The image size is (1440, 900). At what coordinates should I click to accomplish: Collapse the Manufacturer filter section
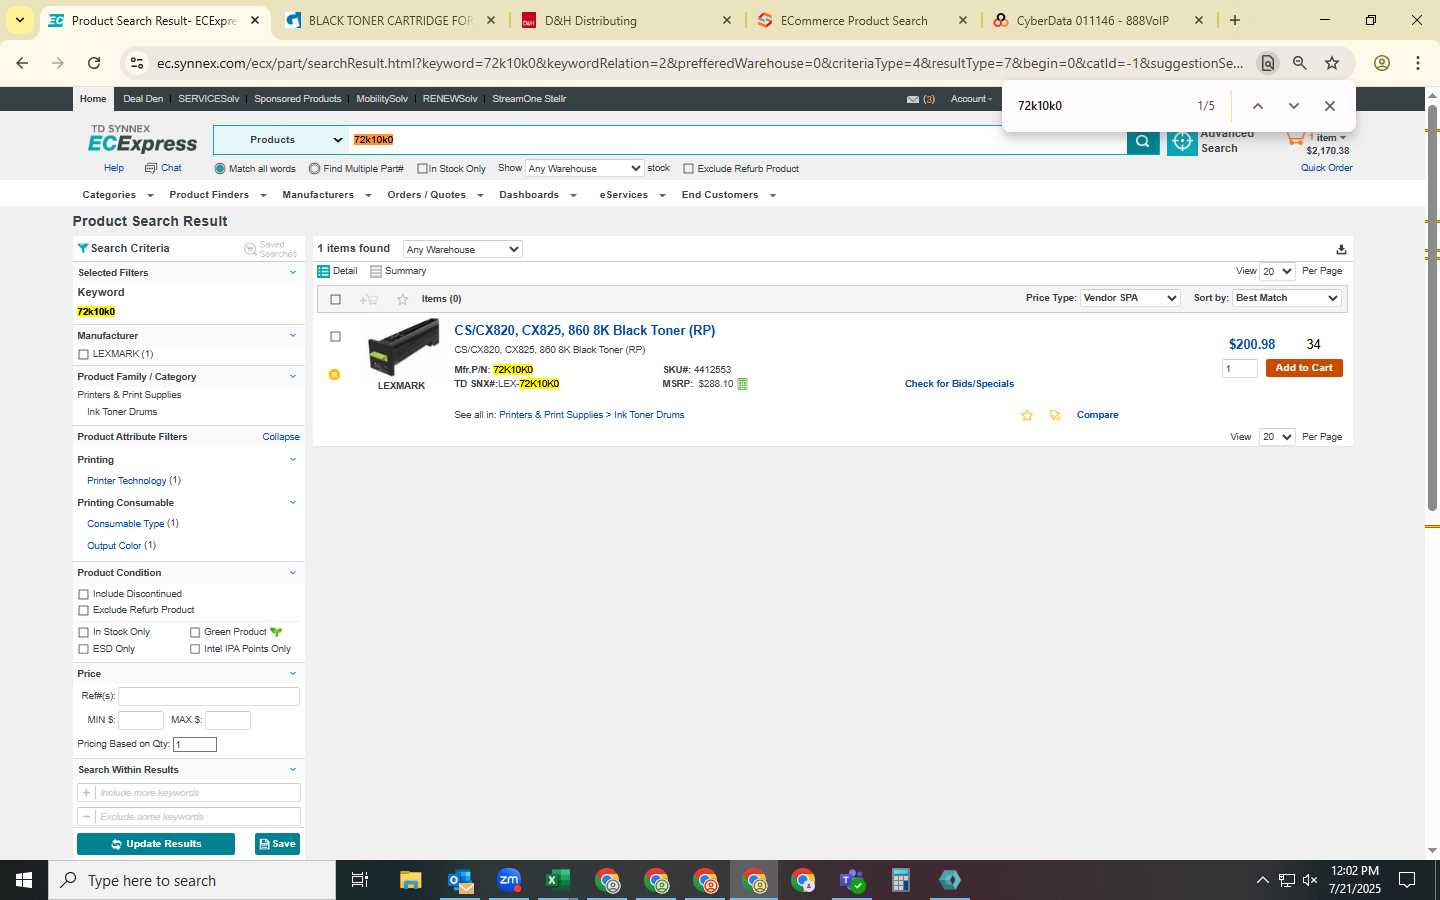pos(293,336)
